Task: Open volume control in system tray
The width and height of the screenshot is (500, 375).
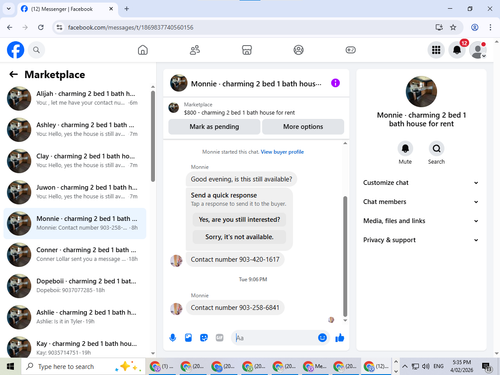Action: [426, 366]
